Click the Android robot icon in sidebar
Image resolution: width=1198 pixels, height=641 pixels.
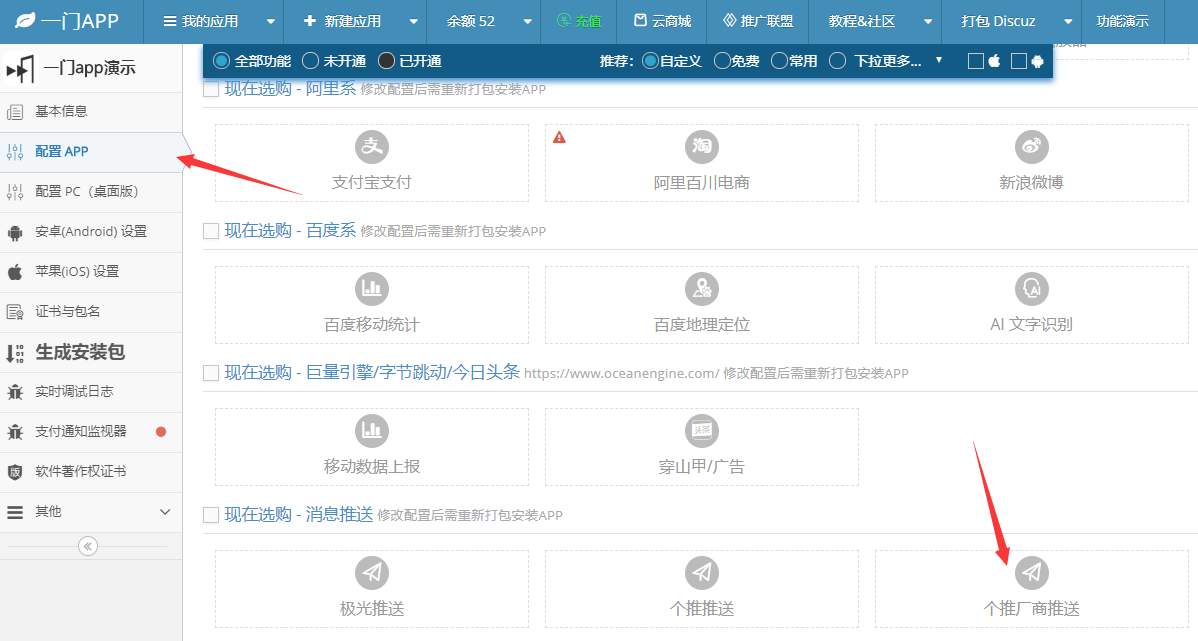(x=15, y=232)
